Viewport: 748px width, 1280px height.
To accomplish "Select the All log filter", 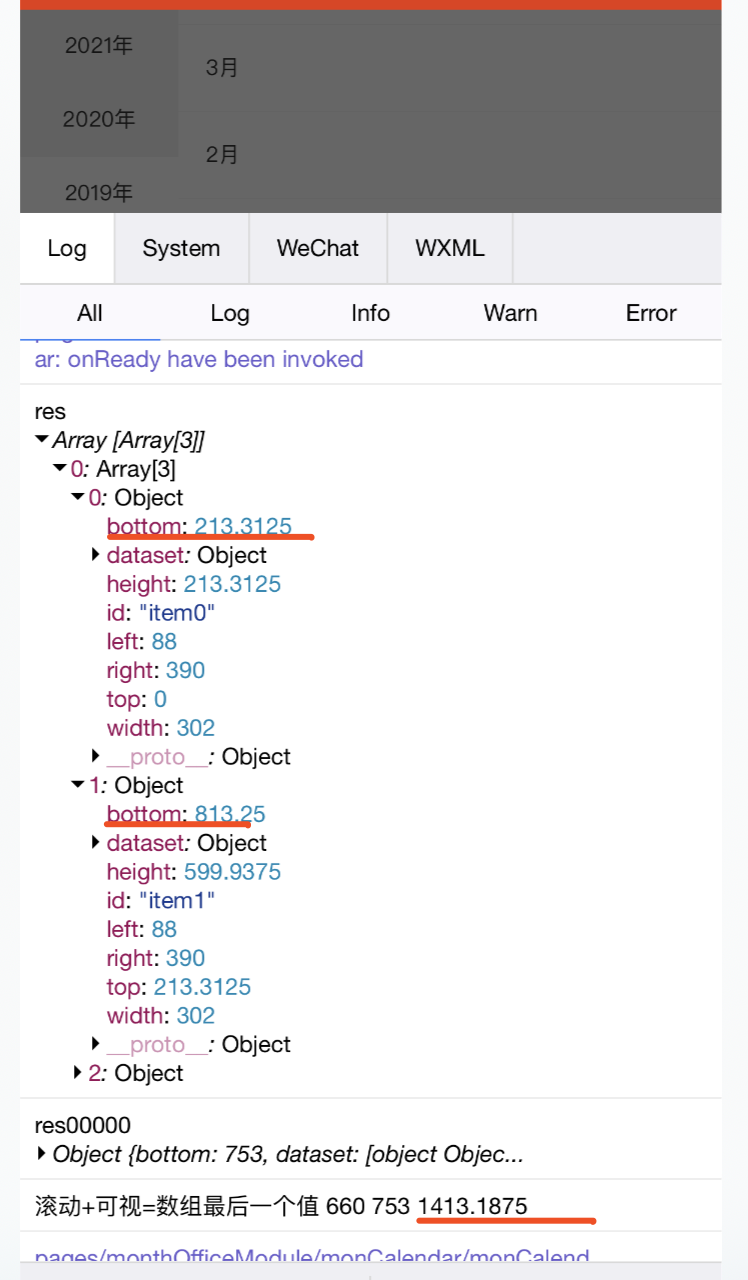I will [x=89, y=313].
